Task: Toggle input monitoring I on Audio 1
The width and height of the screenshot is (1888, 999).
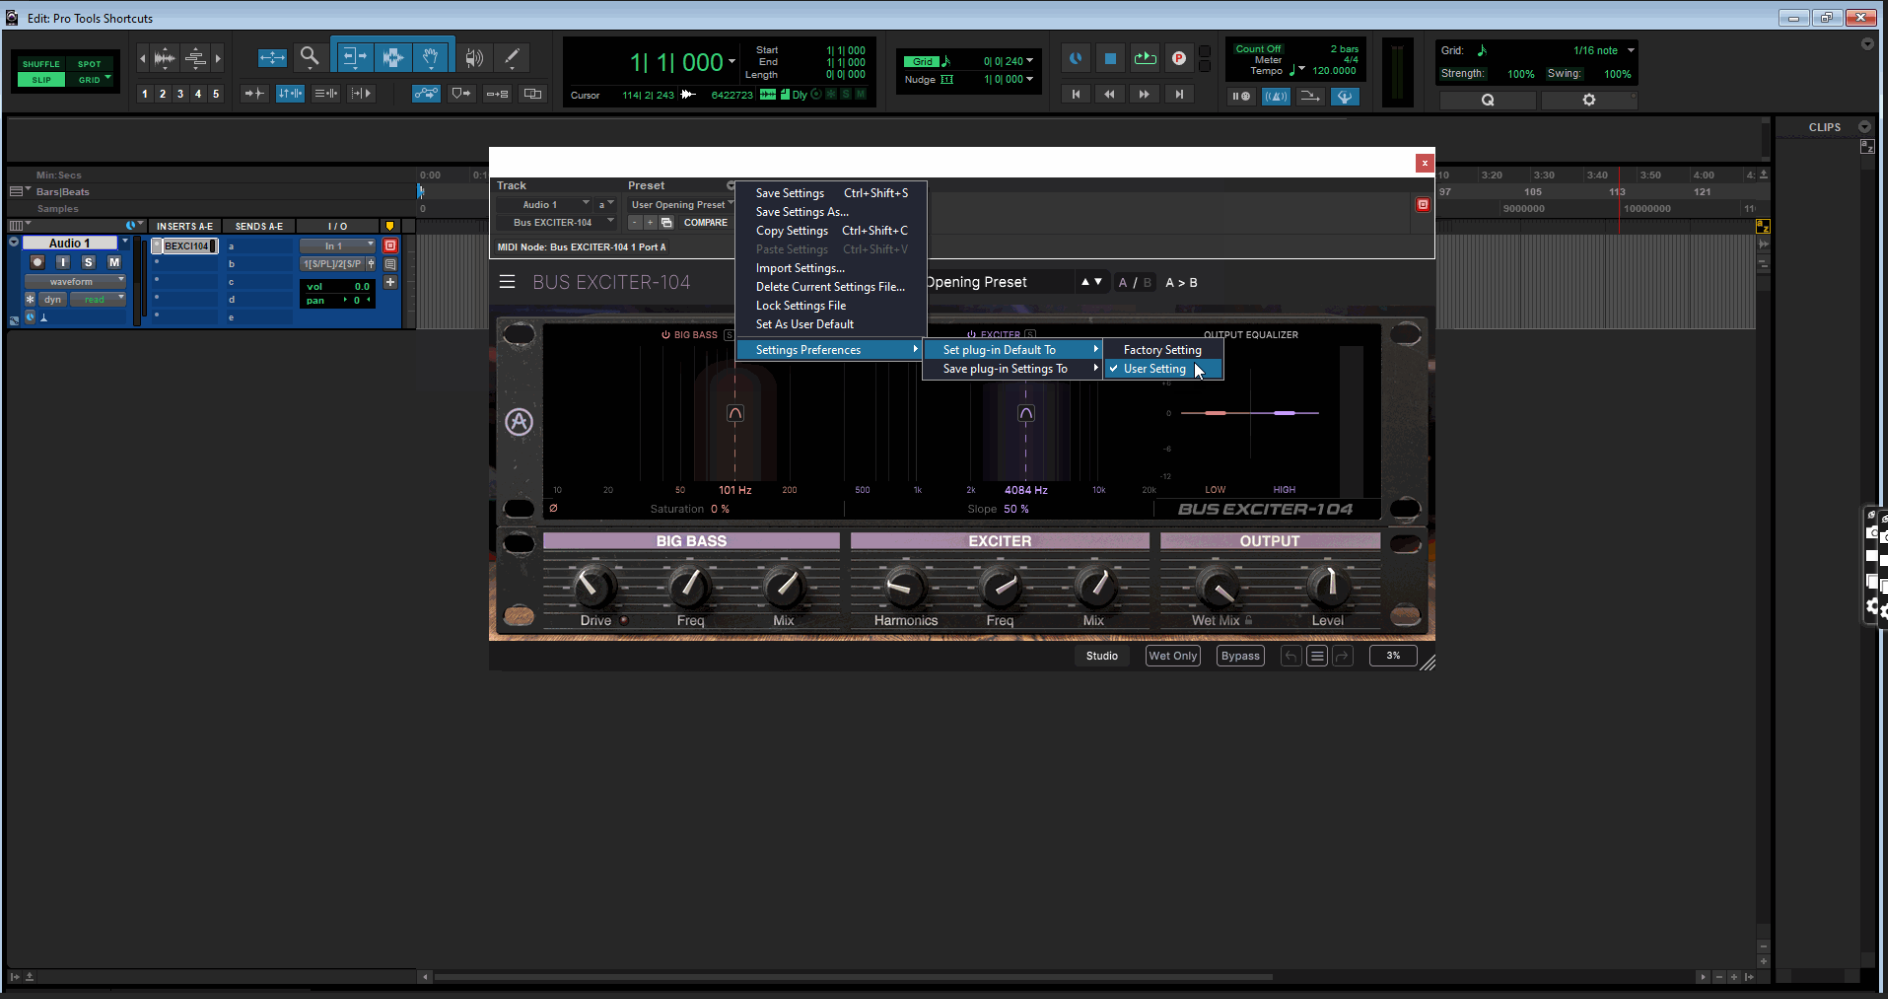Action: [63, 262]
